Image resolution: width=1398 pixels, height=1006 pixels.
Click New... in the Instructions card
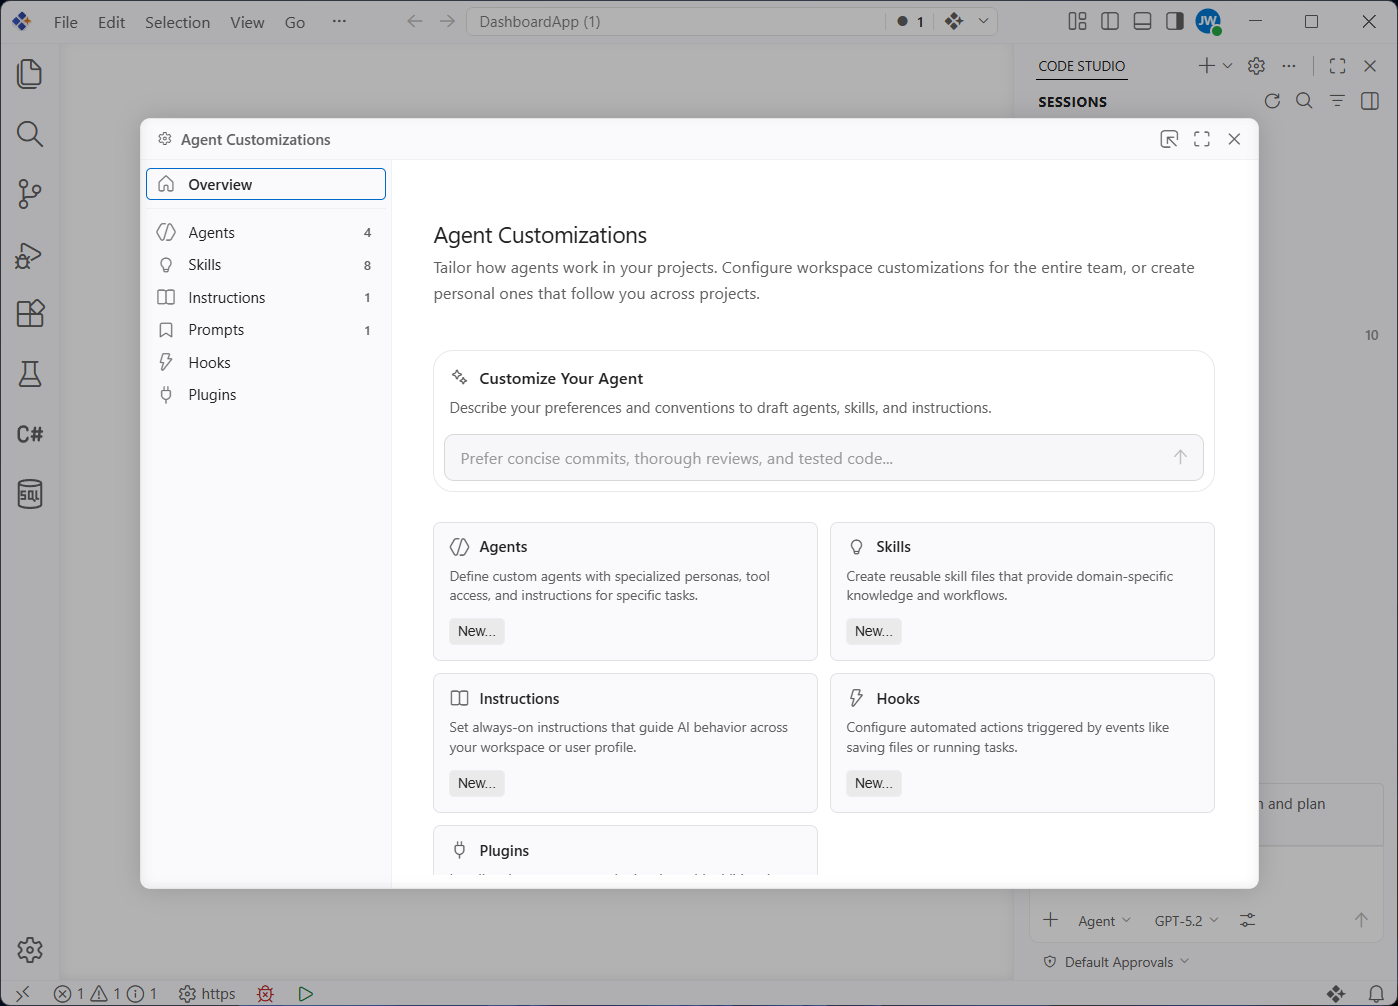tap(477, 783)
